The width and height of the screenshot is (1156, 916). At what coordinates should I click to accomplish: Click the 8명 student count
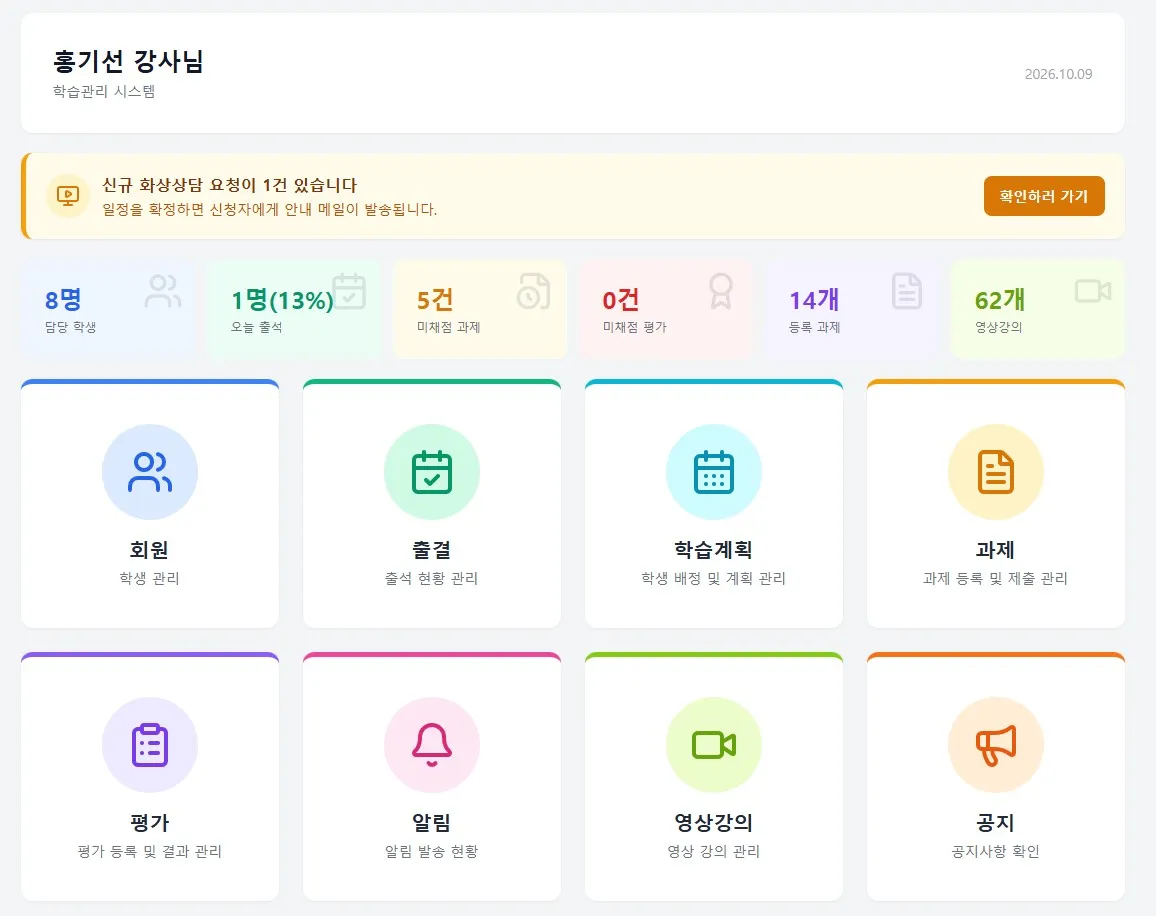pyautogui.click(x=63, y=300)
